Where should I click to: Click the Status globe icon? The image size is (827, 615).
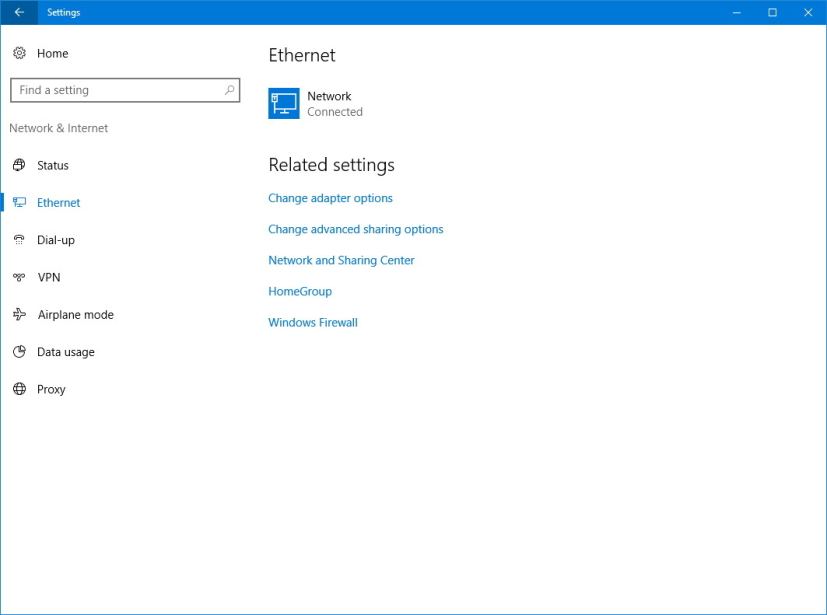pyautogui.click(x=19, y=165)
